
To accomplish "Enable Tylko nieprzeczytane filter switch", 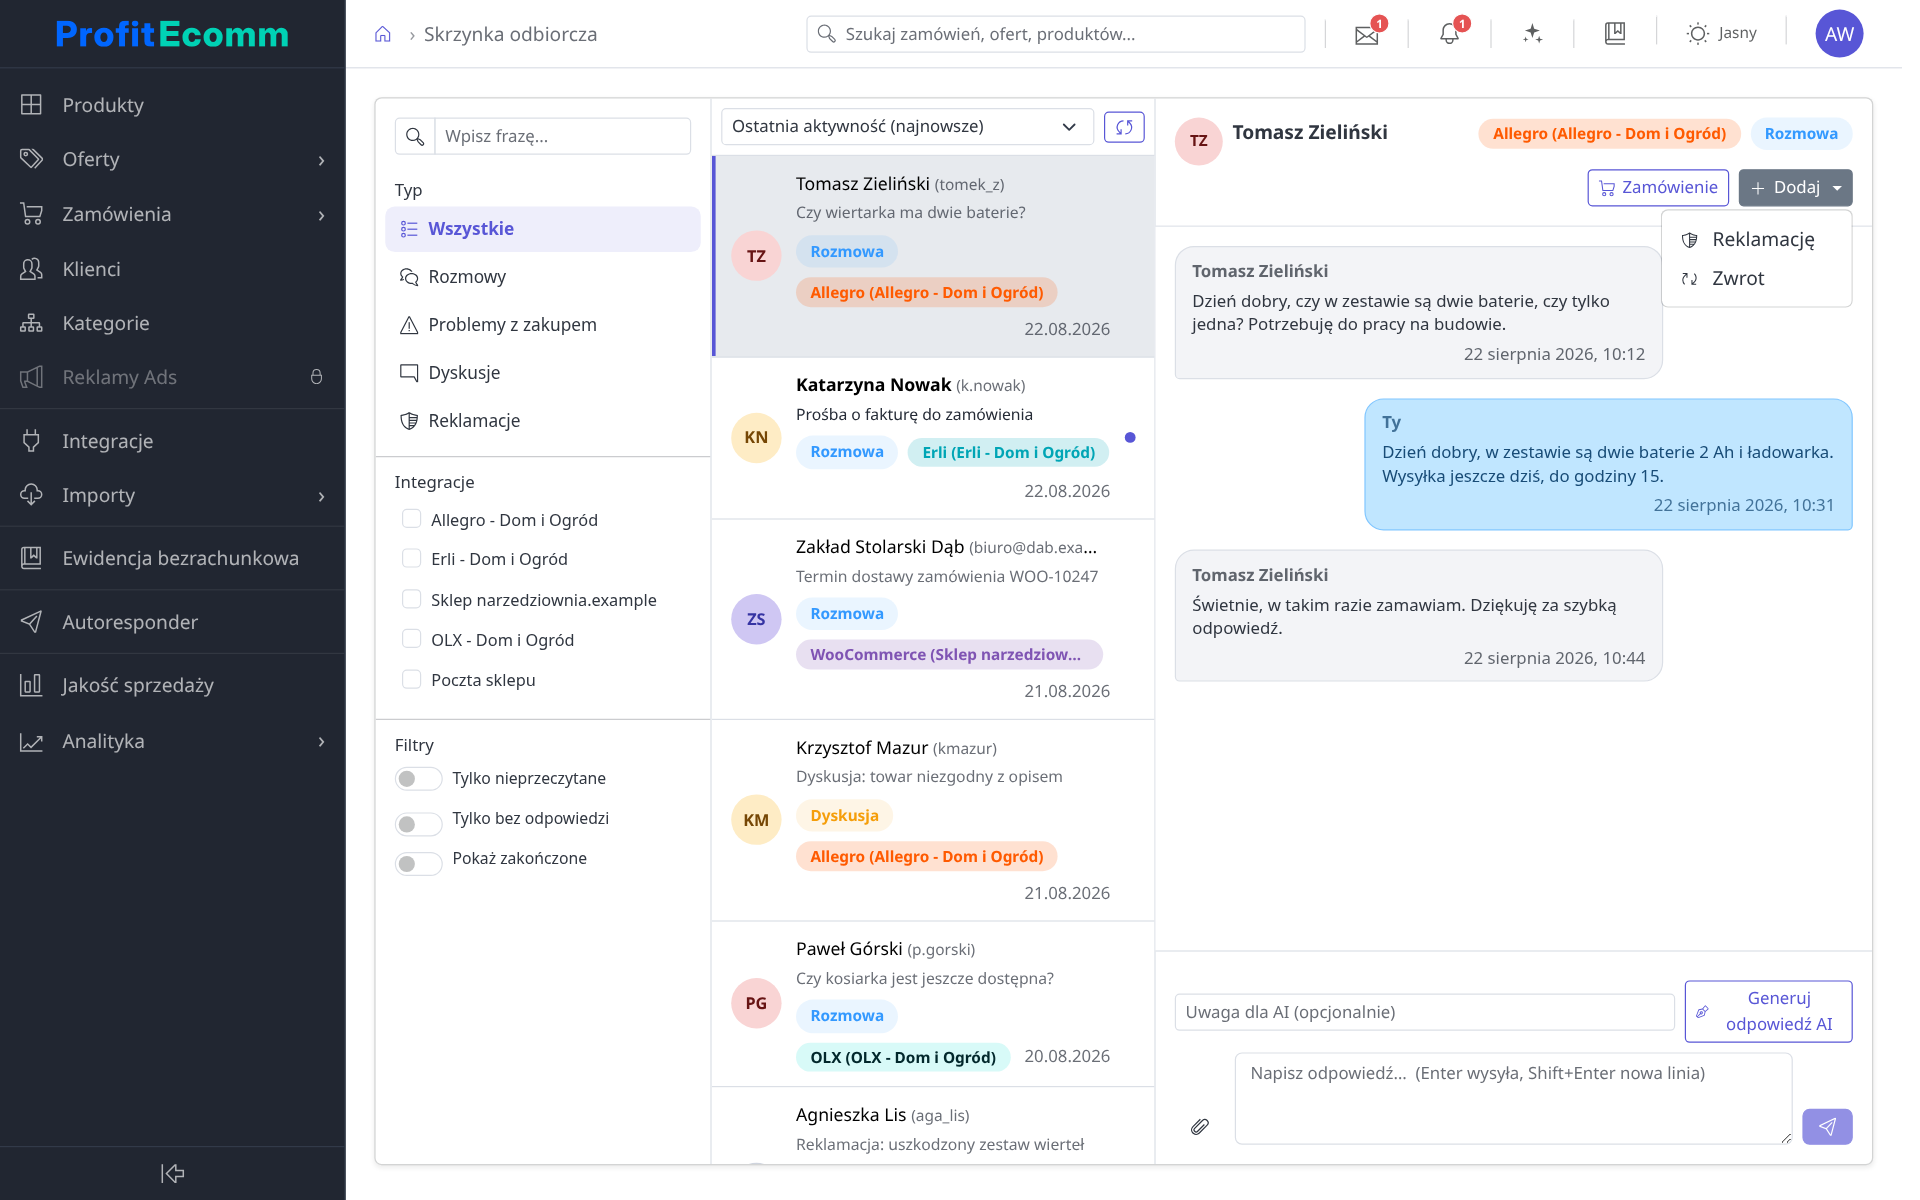I will (x=418, y=779).
